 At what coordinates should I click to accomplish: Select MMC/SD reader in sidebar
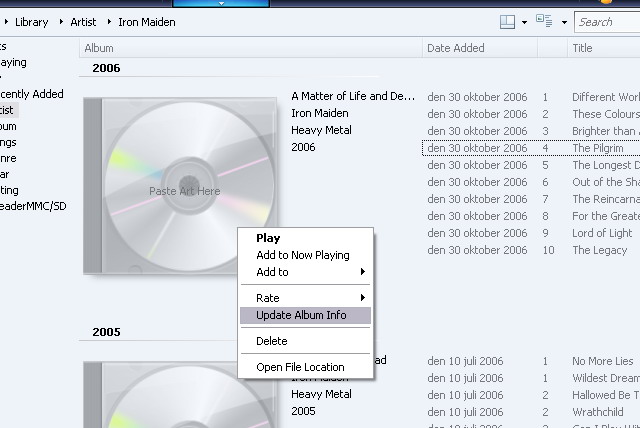[x=33, y=206]
